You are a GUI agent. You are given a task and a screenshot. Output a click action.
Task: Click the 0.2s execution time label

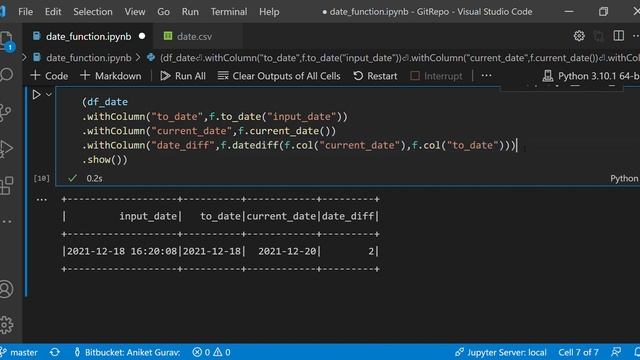click(94, 178)
